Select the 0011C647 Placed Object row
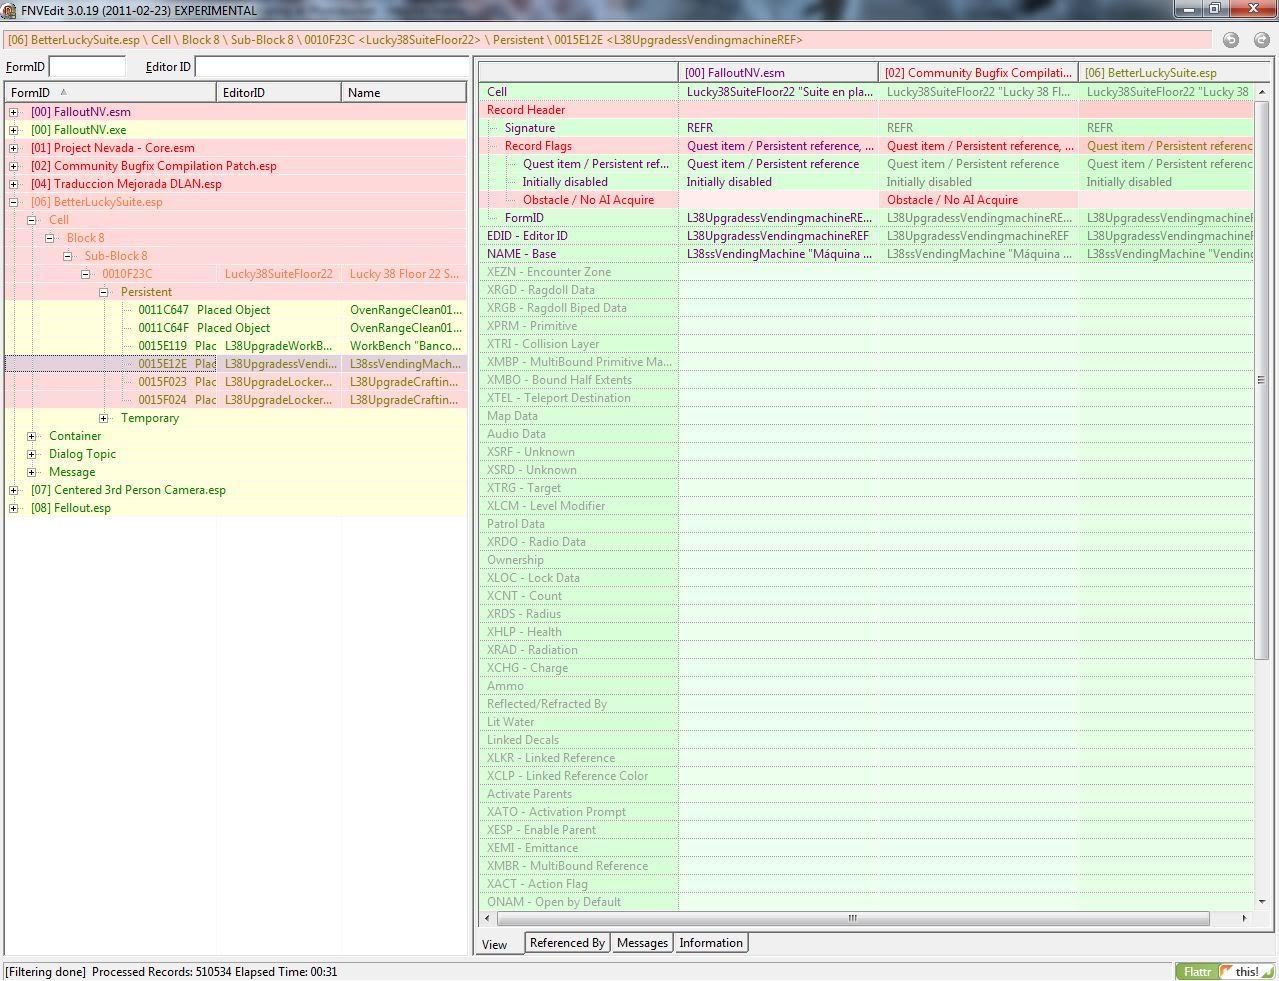Image resolution: width=1279 pixels, height=981 pixels. coord(236,310)
